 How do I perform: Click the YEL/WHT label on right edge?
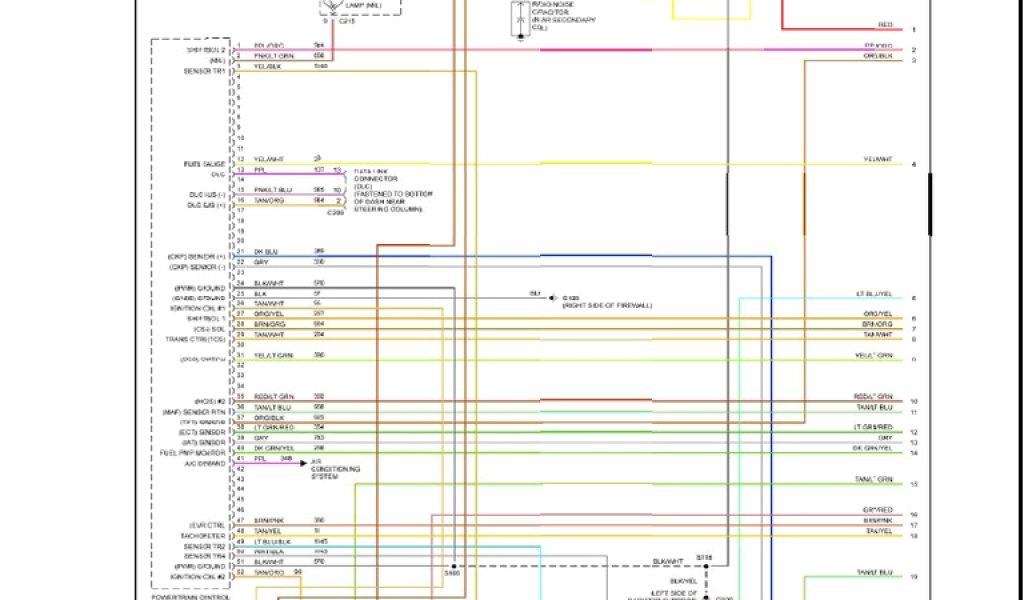(x=878, y=160)
